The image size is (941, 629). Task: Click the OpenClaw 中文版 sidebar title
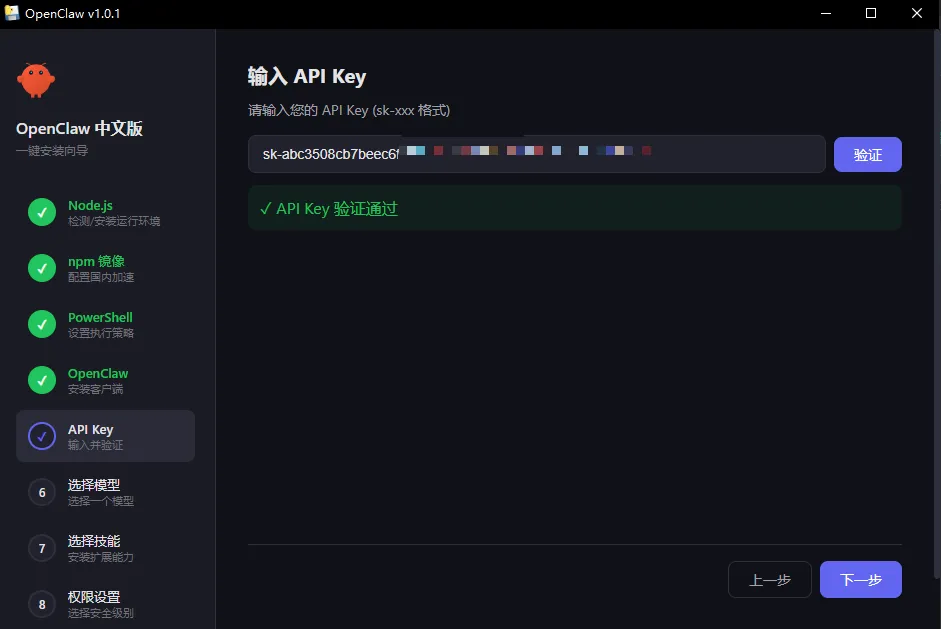tap(79, 128)
